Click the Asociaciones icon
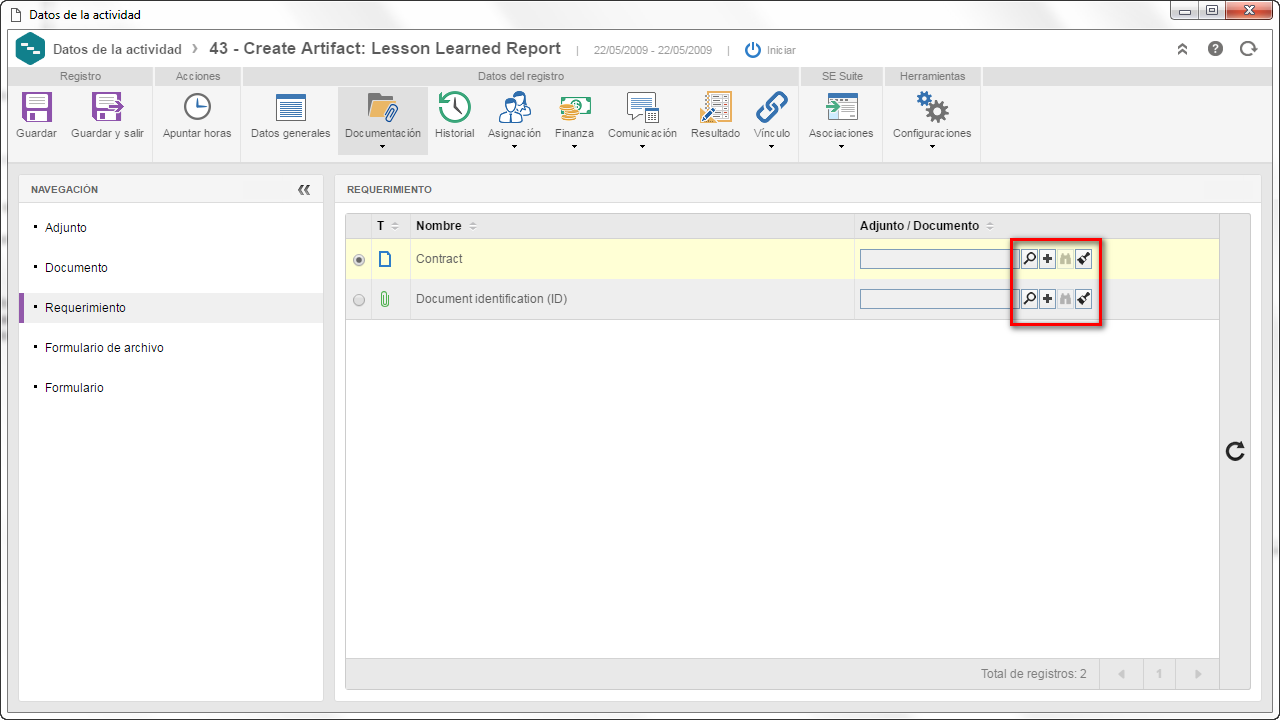Image resolution: width=1280 pixels, height=720 pixels. pyautogui.click(x=841, y=108)
